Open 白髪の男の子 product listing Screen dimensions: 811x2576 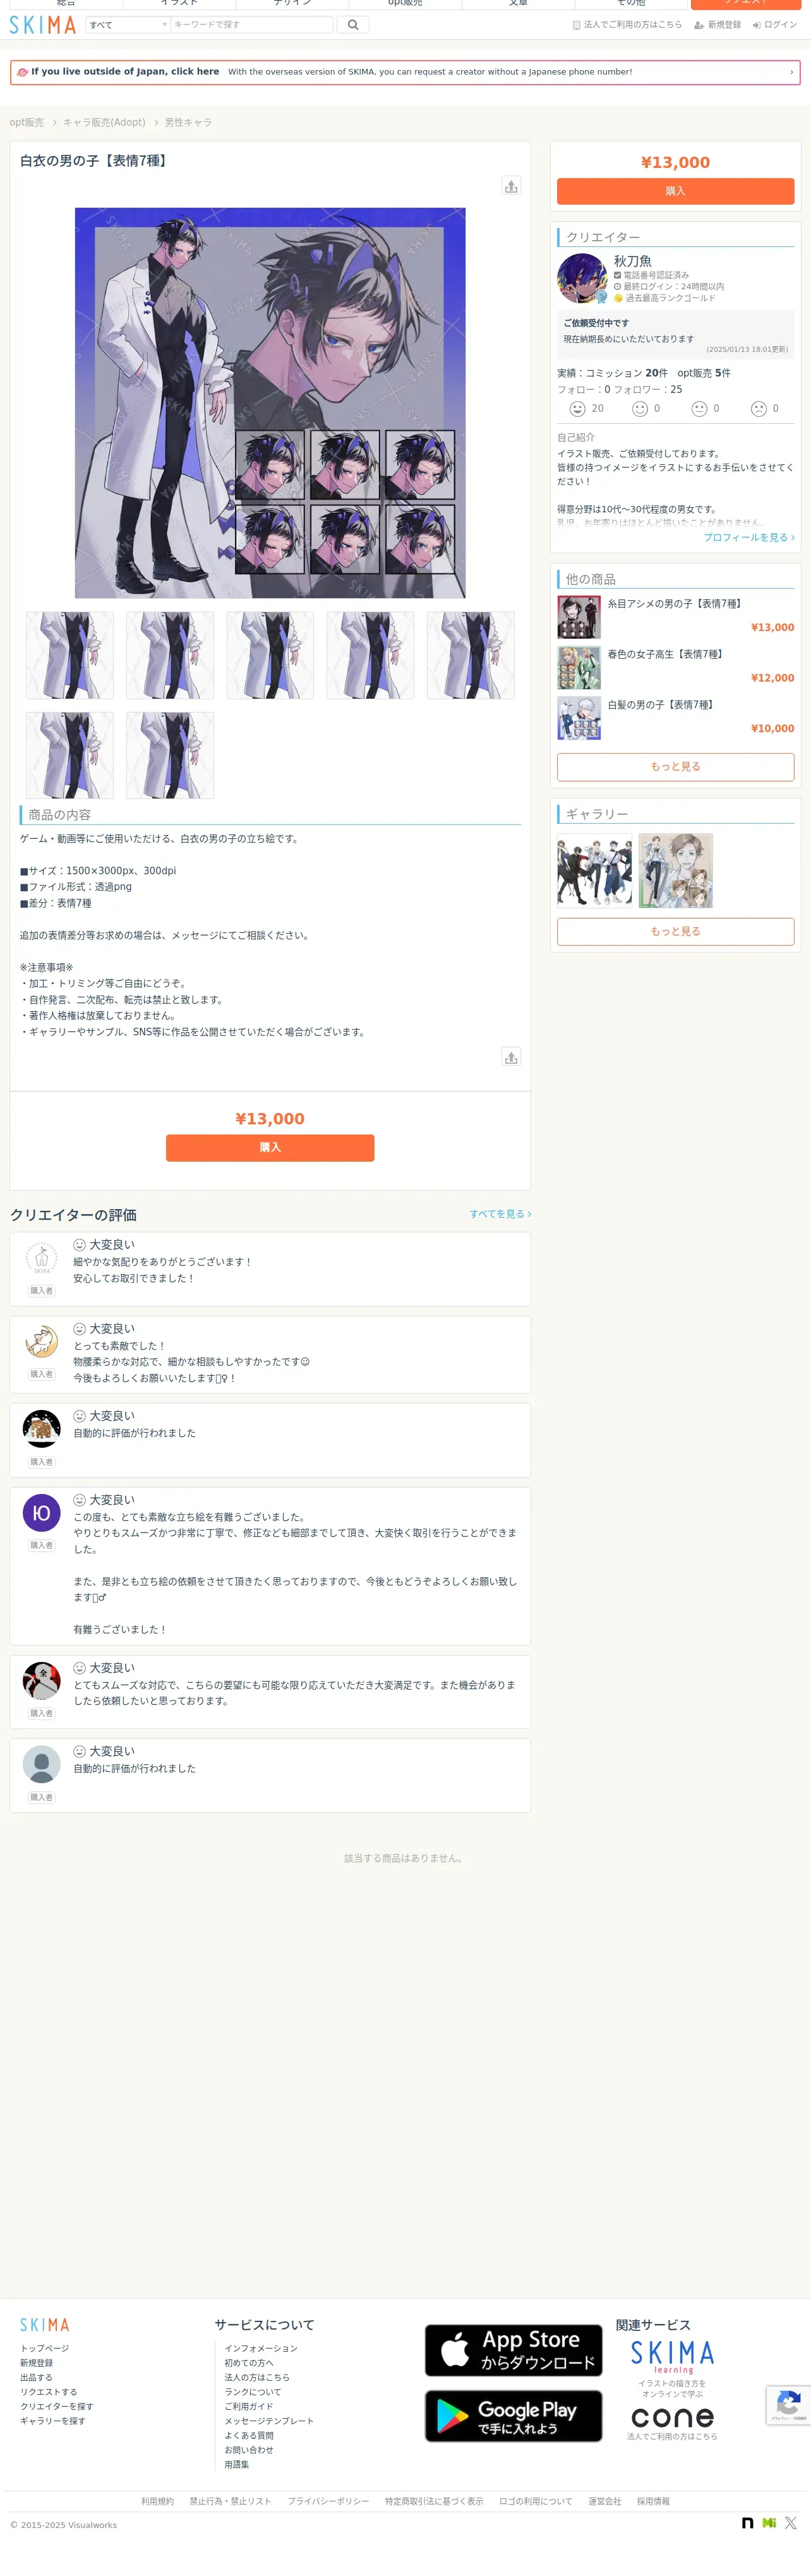coord(676,718)
